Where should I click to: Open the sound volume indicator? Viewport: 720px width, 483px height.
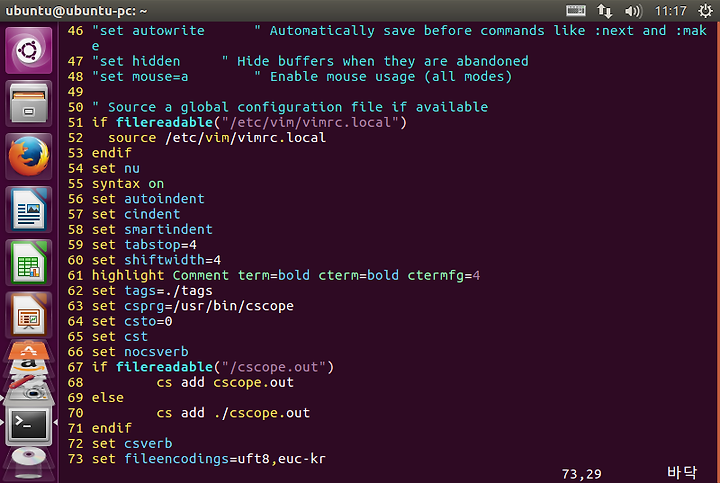(633, 10)
